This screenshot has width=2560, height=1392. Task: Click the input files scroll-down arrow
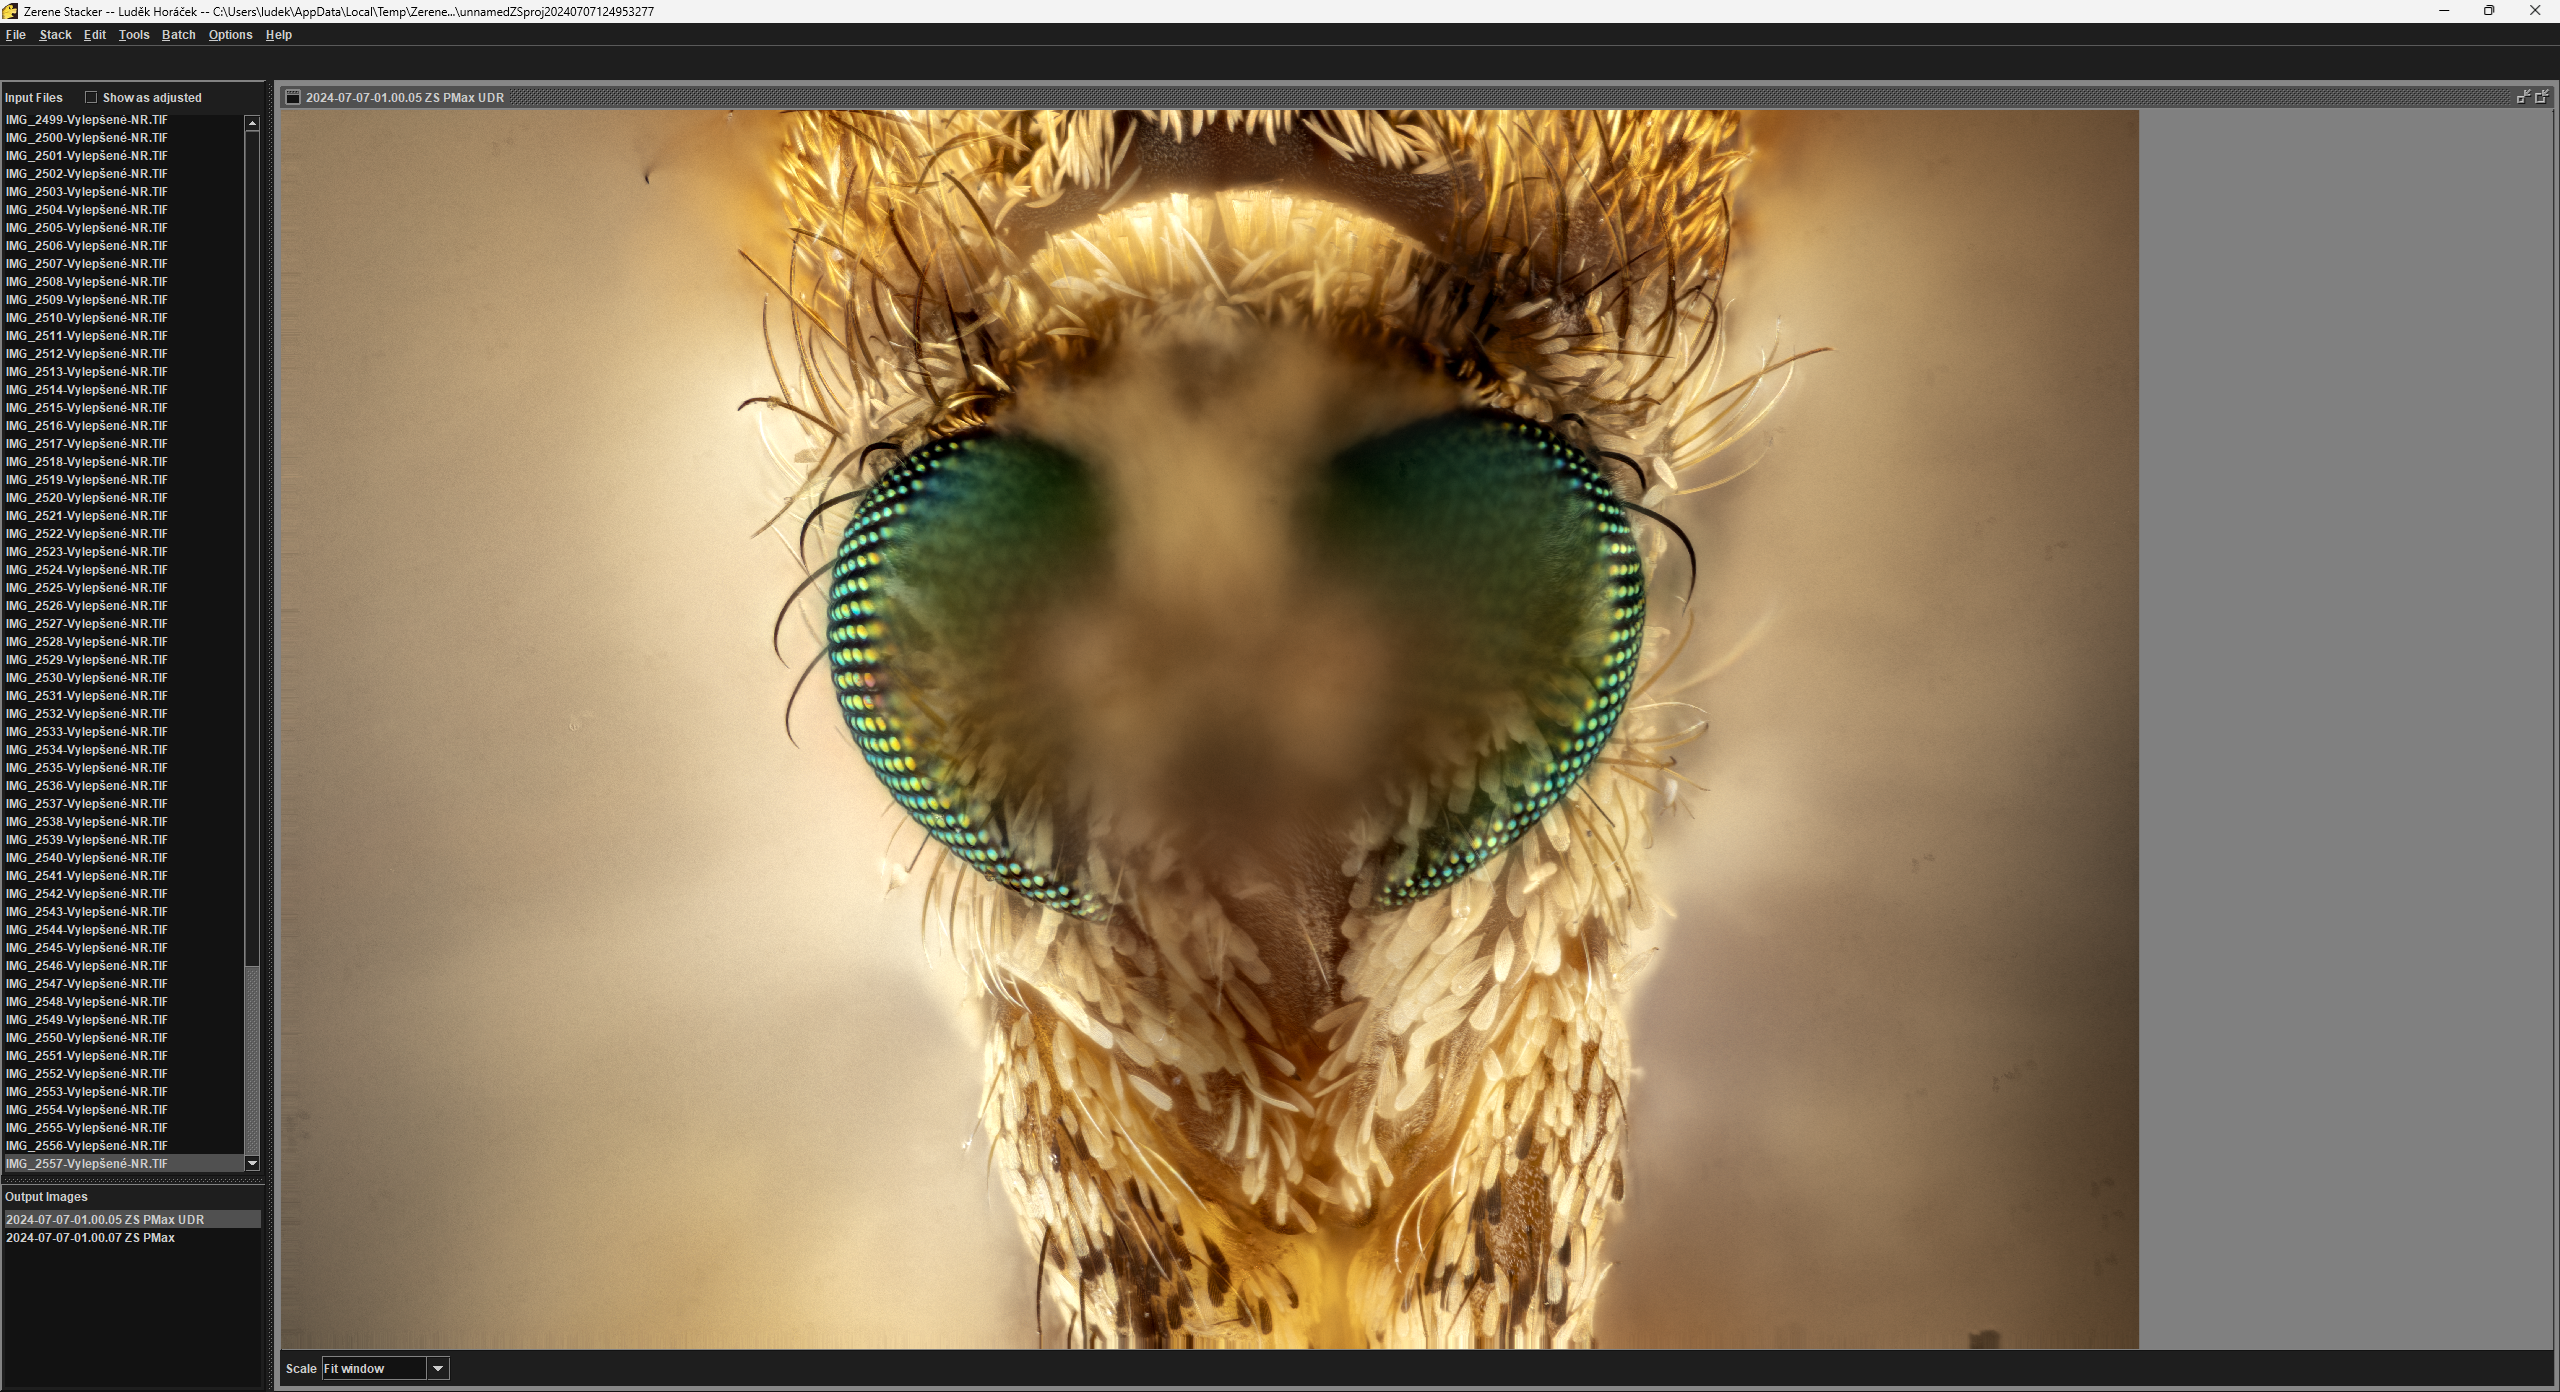point(252,1163)
